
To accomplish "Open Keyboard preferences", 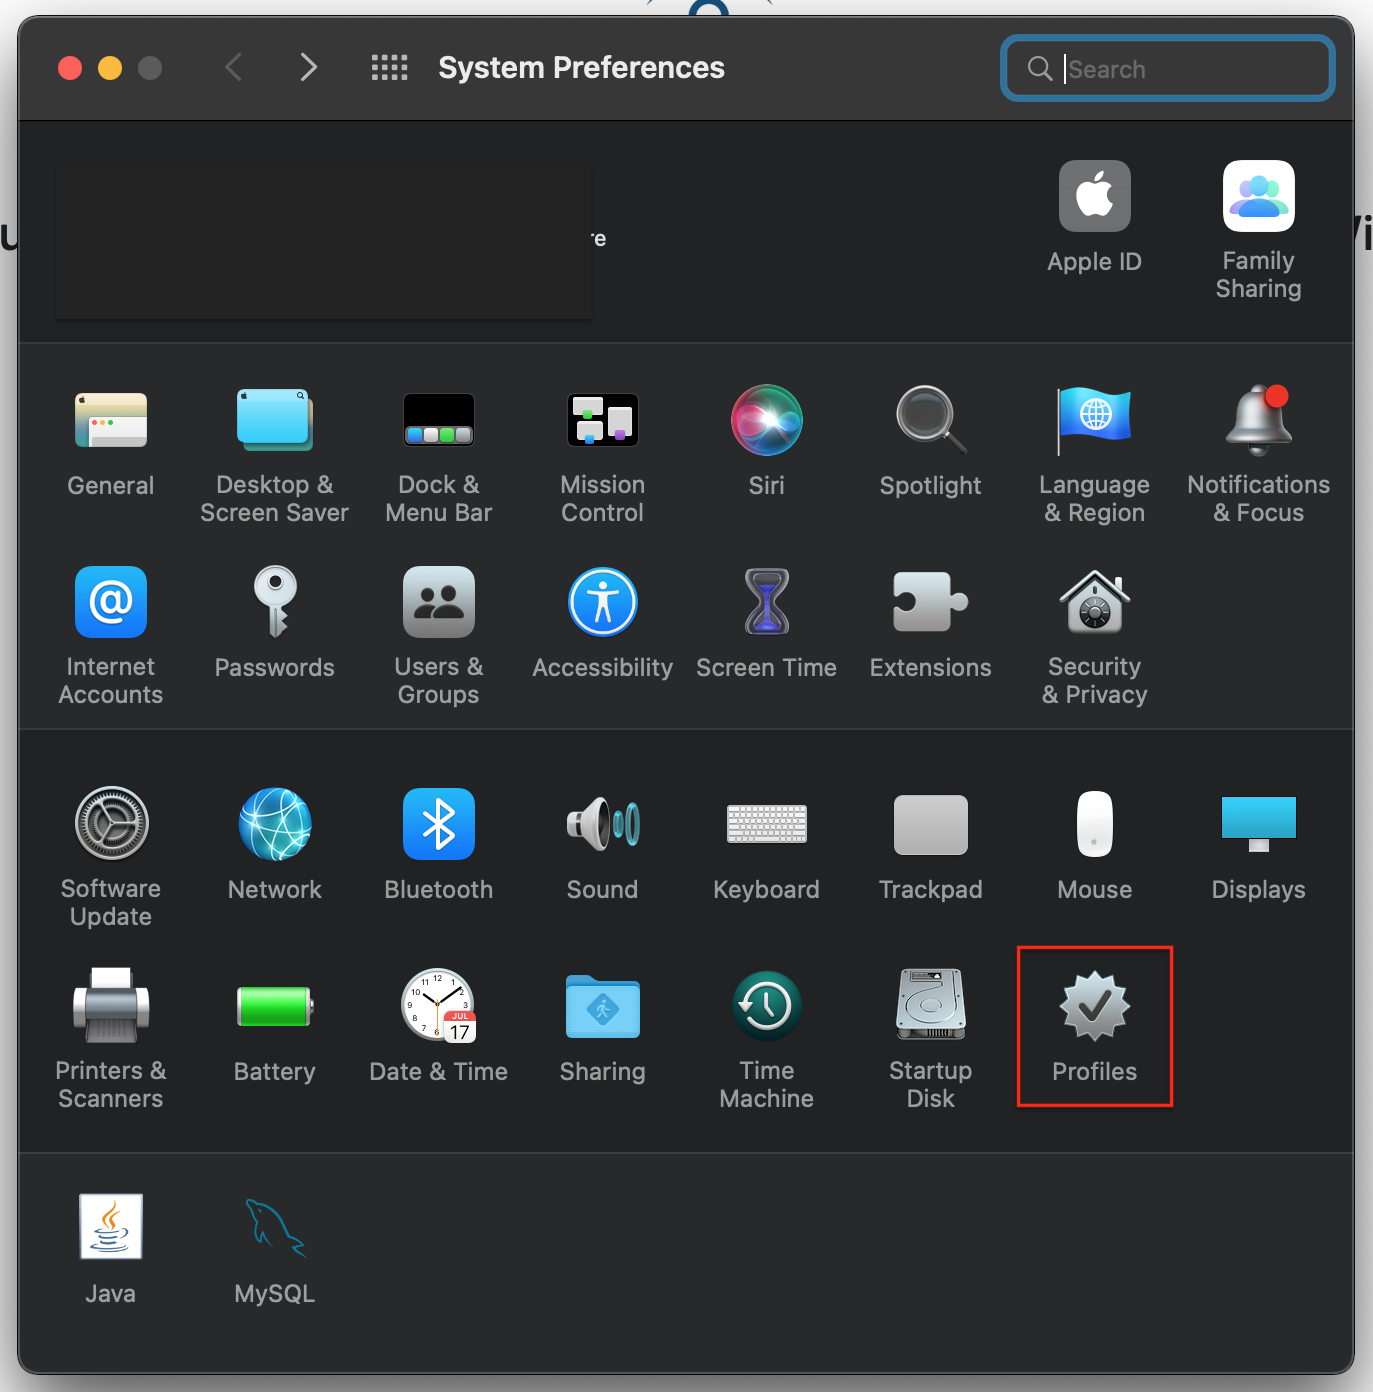I will click(766, 824).
